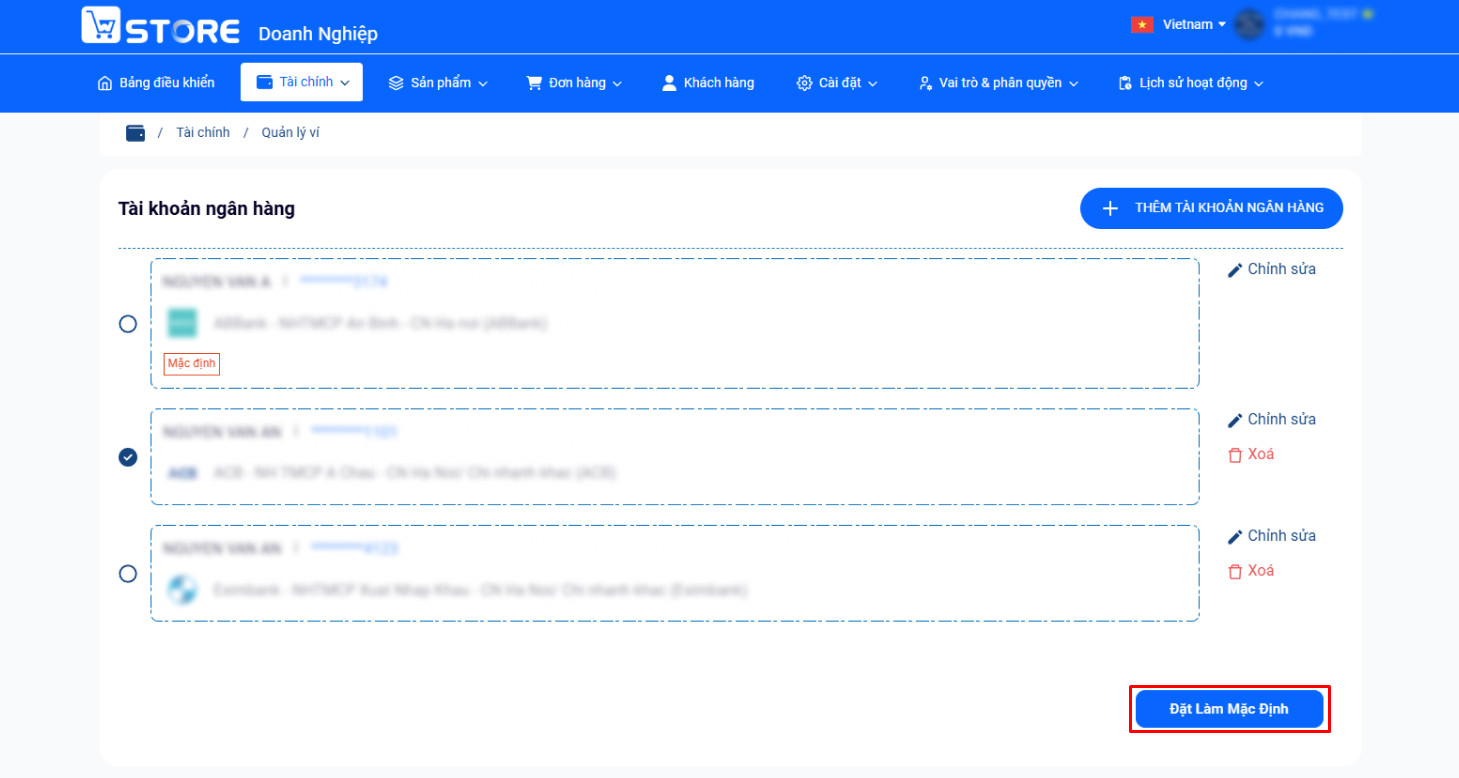Click the role icon of Vai trò & phân quyền

(x=925, y=83)
